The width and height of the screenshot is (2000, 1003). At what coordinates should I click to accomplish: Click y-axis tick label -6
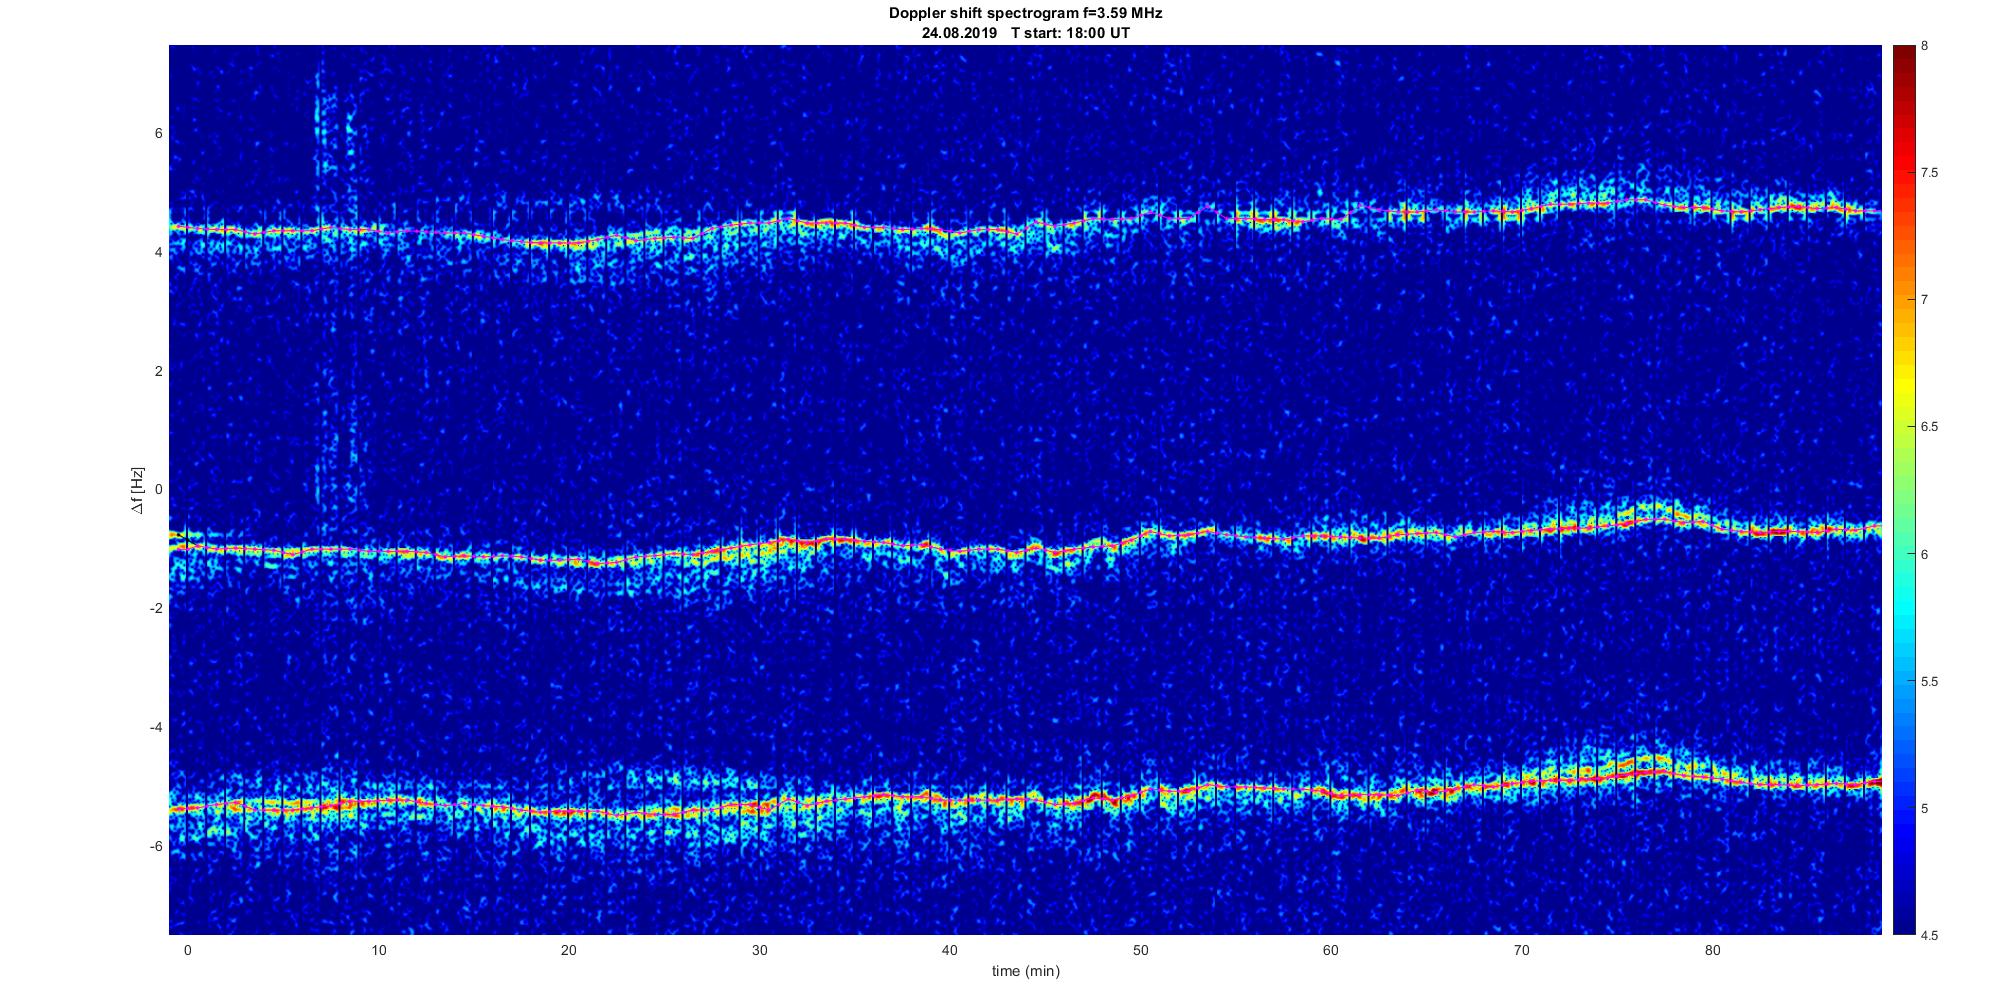[x=156, y=846]
